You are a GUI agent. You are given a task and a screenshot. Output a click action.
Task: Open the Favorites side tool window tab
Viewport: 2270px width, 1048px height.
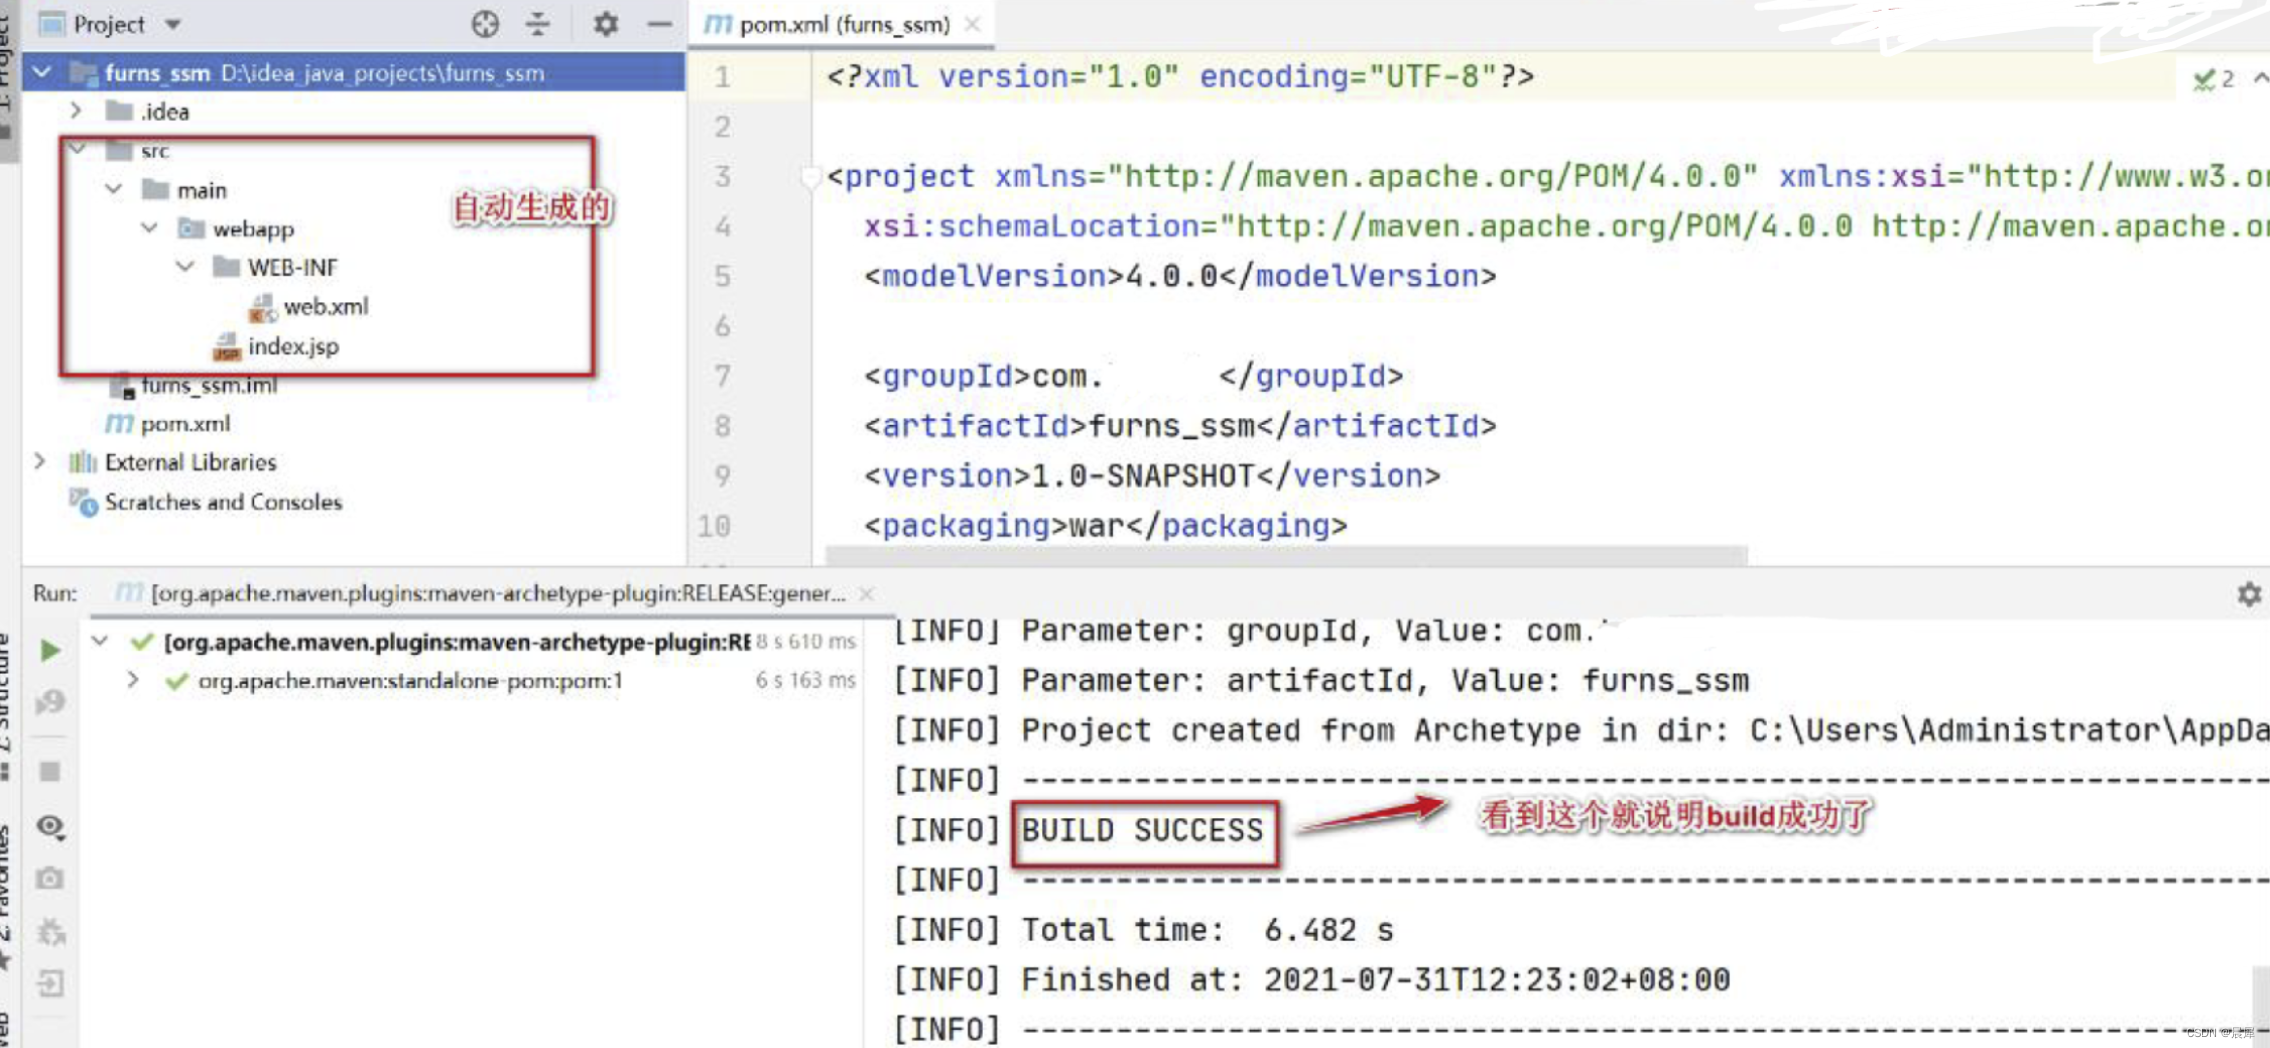pos(6,895)
